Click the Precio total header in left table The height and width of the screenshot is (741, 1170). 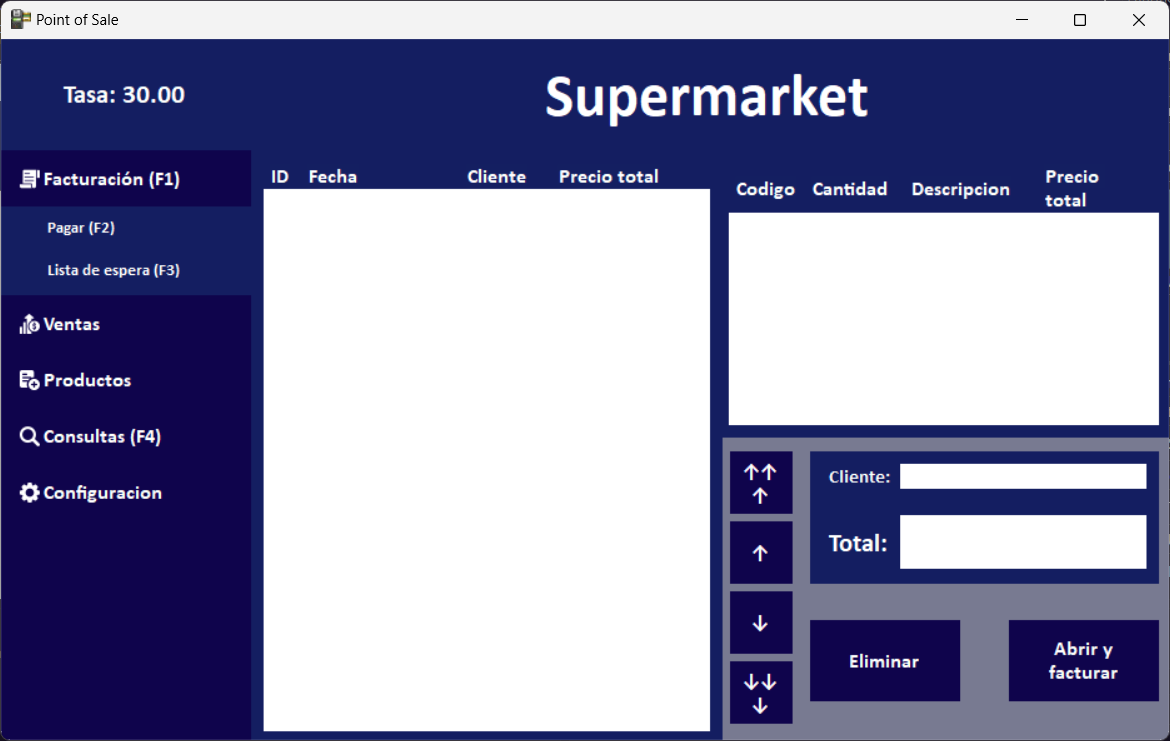click(608, 177)
